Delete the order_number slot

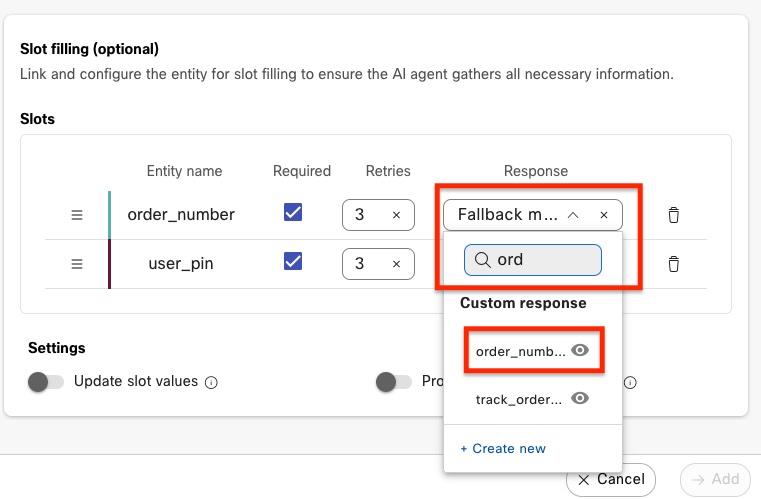tap(674, 215)
